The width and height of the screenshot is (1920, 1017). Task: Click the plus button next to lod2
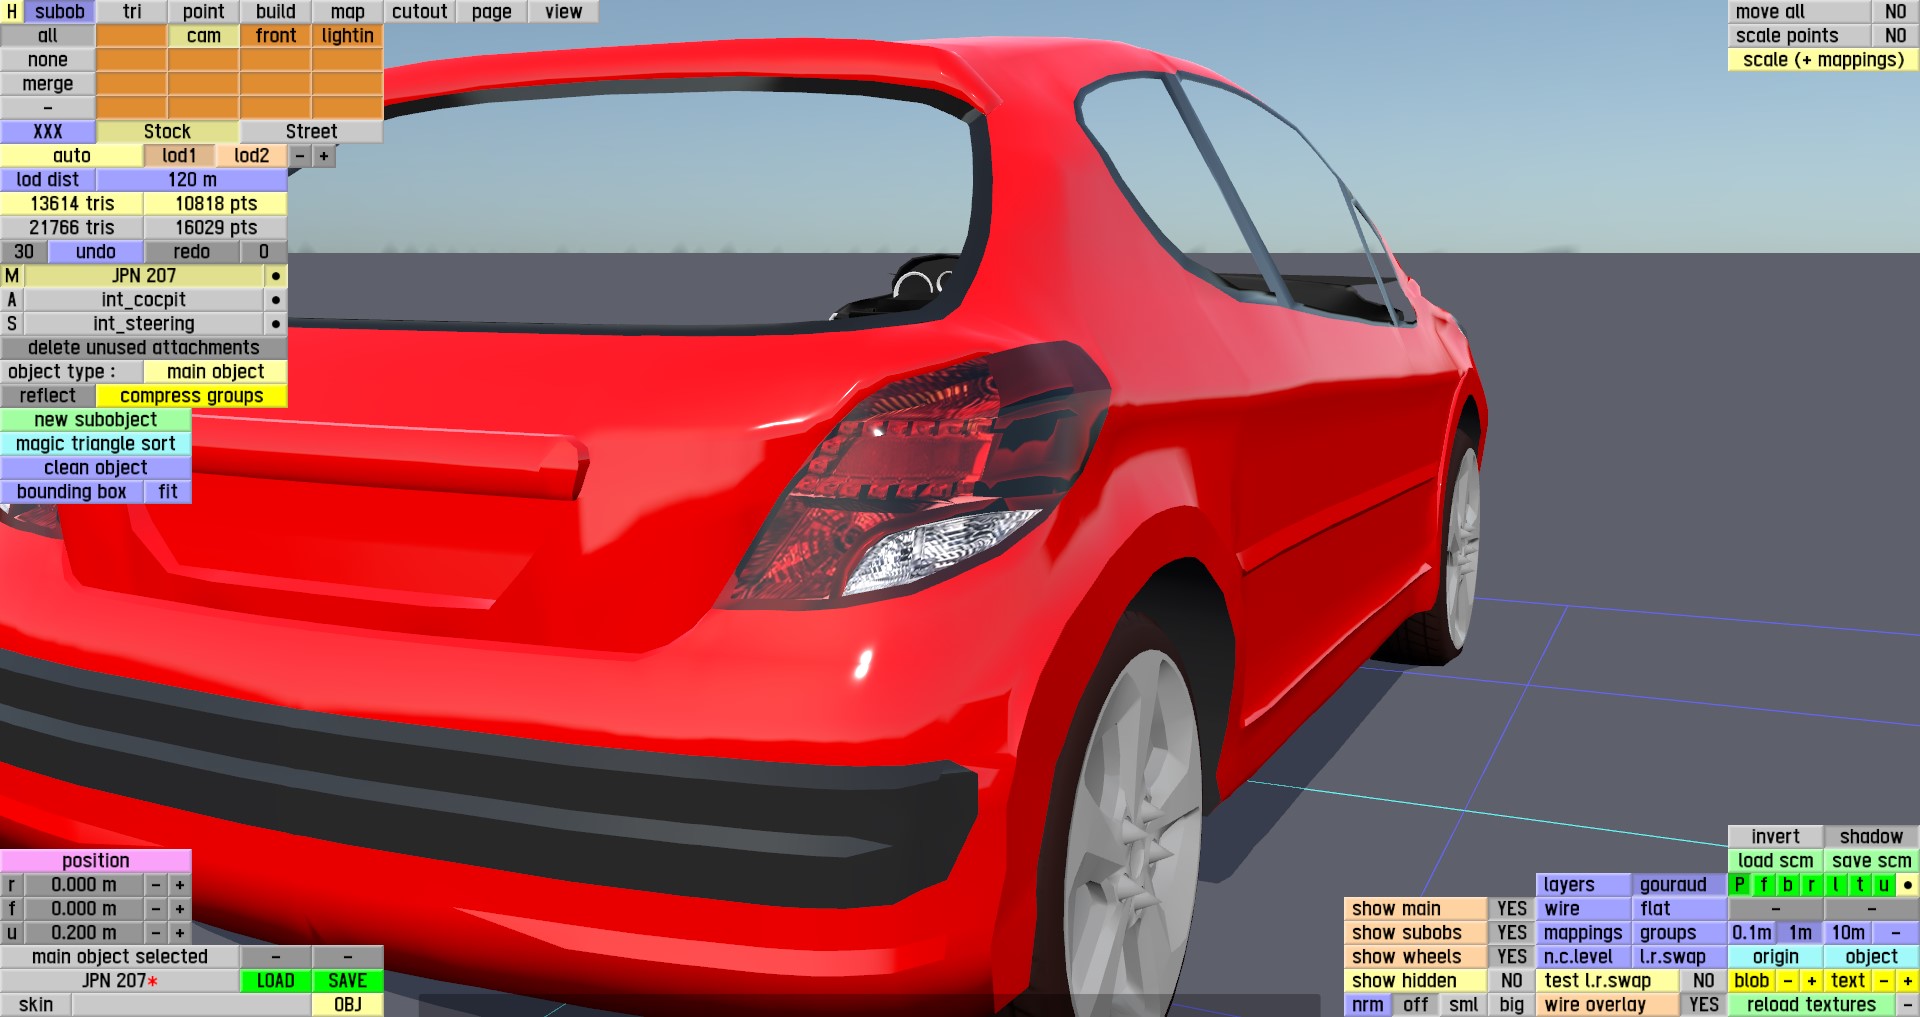pos(324,156)
